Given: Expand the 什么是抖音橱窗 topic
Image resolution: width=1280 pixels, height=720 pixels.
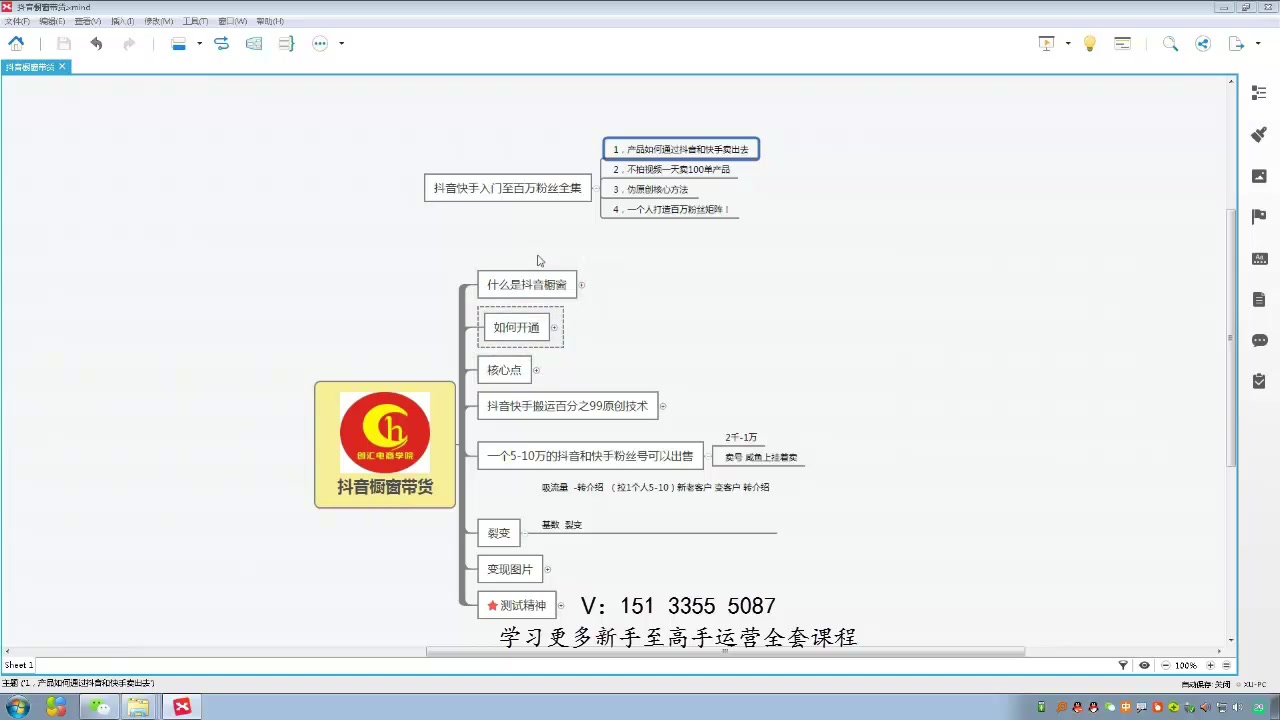Looking at the screenshot, I should tap(581, 285).
